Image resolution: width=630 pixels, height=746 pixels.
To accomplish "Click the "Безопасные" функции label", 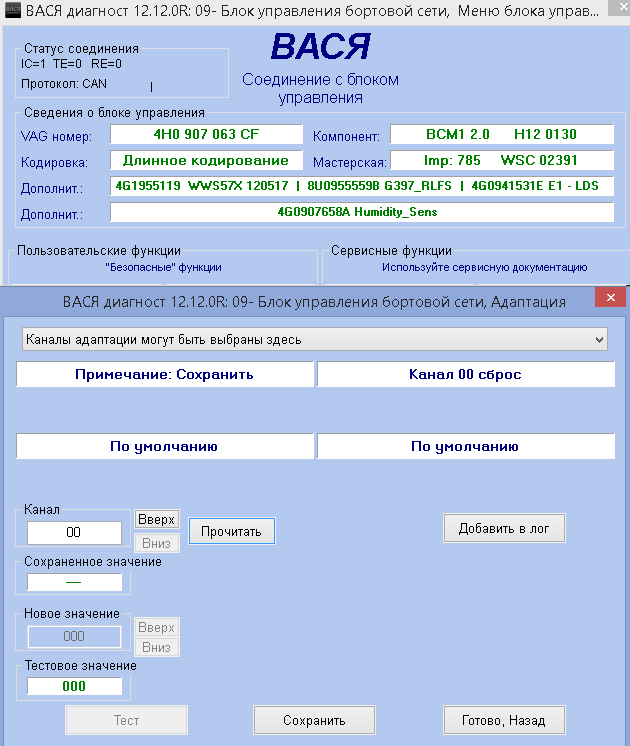I will pyautogui.click(x=163, y=267).
